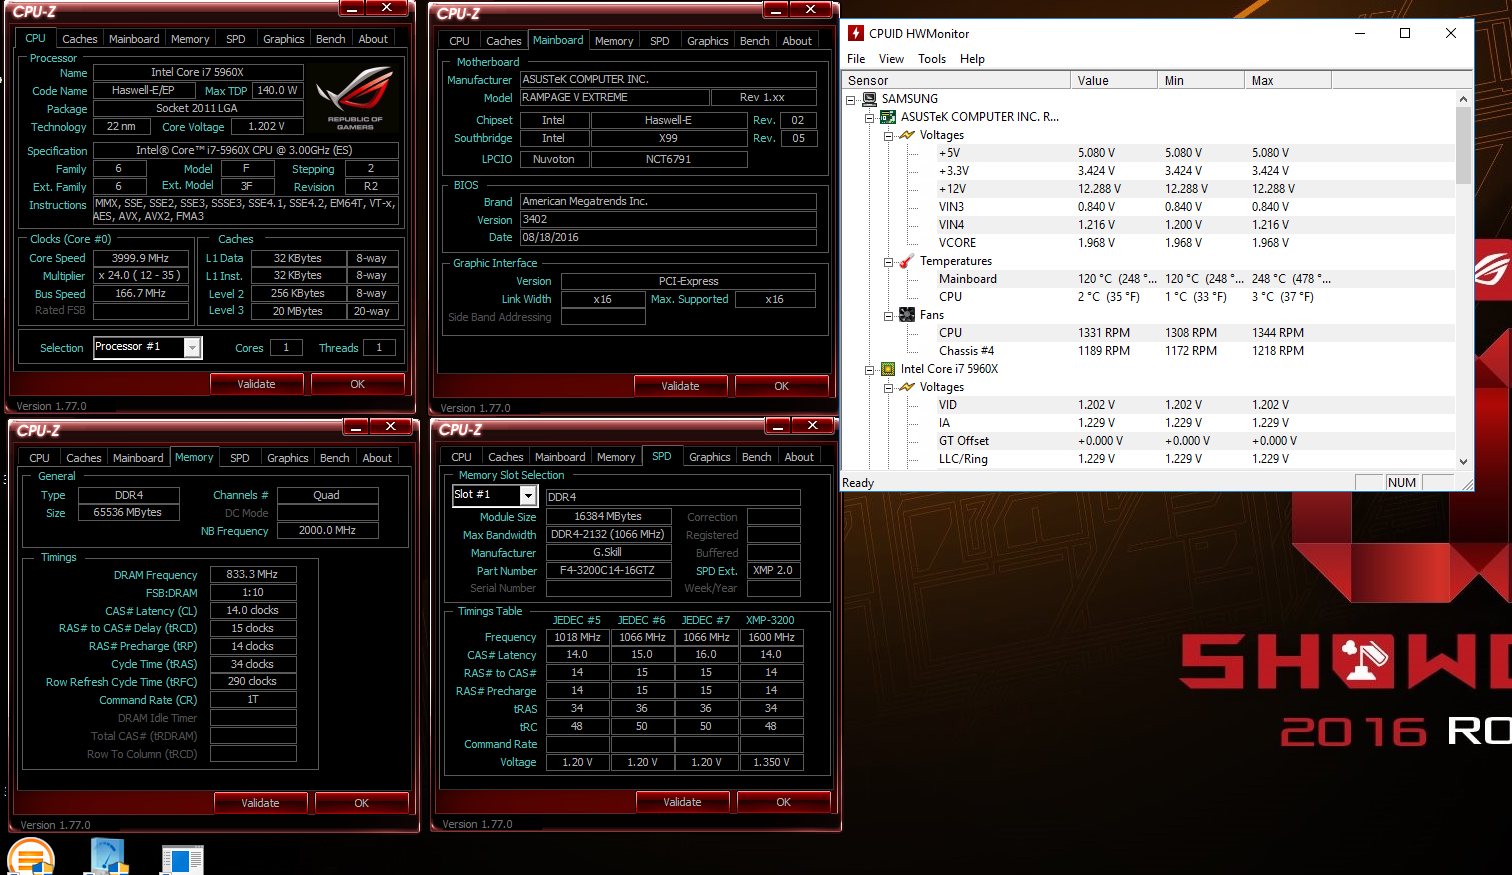This screenshot has width=1512, height=875.
Task: Click the HWMonitor vertical scrollbar thumb
Action: (x=1464, y=146)
